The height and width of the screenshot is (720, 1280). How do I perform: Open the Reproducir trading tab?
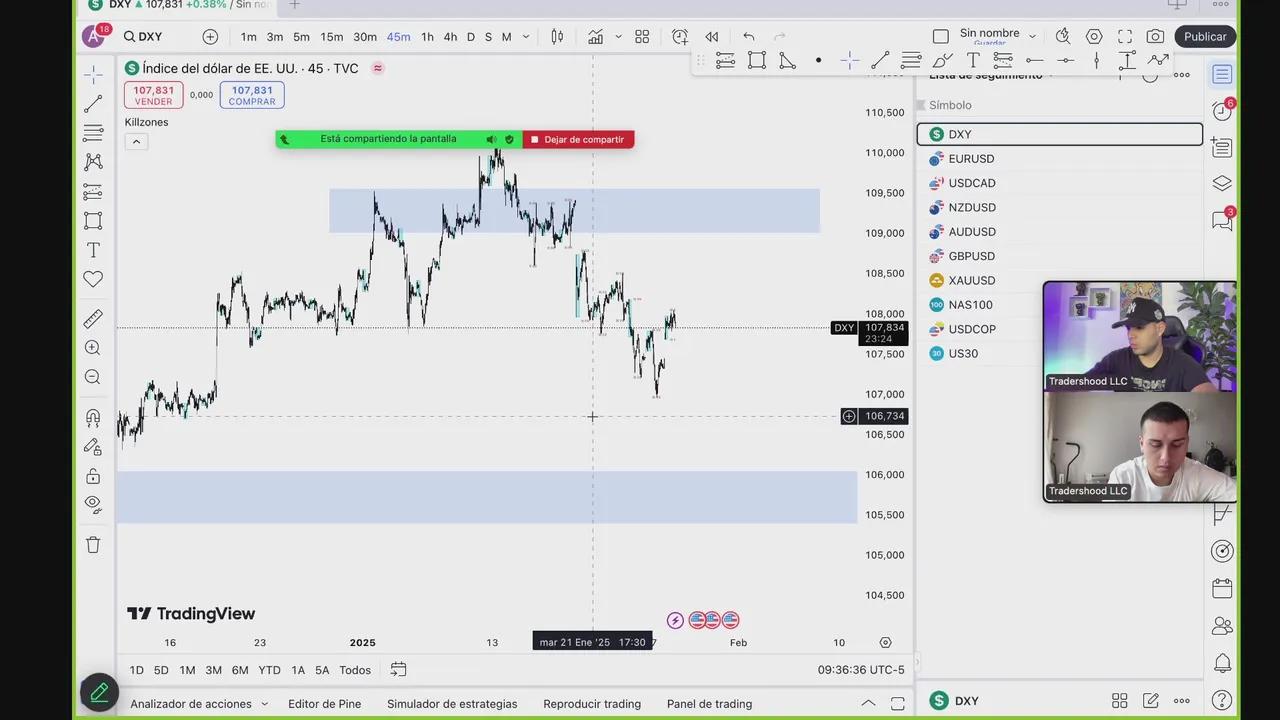(x=592, y=704)
